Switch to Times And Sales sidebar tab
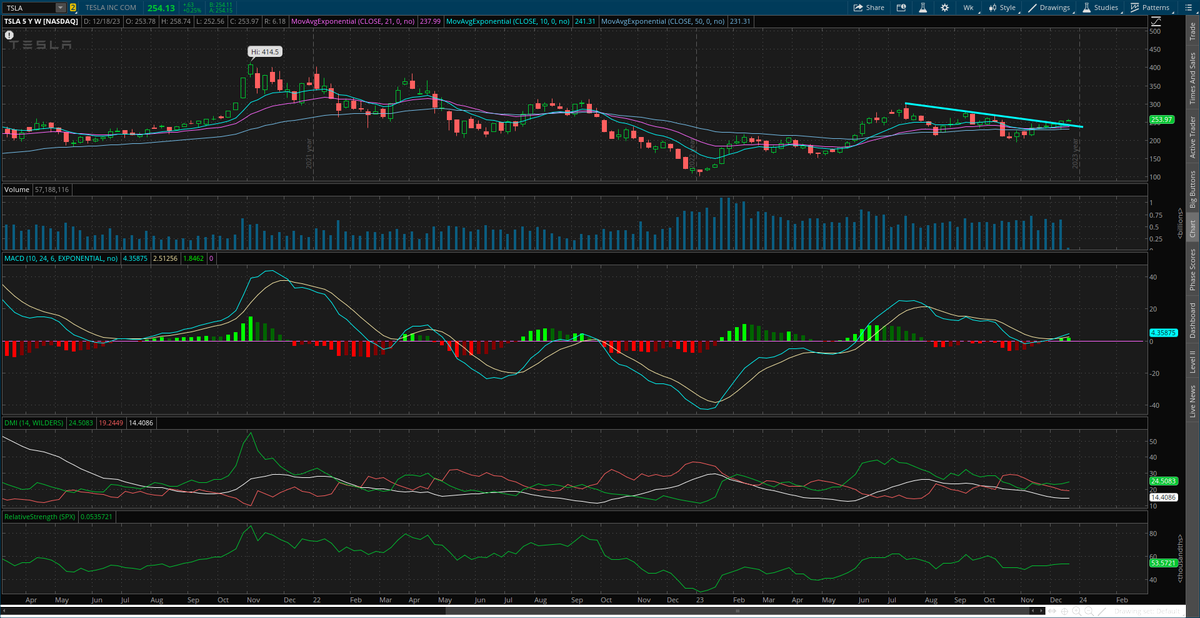 1191,78
